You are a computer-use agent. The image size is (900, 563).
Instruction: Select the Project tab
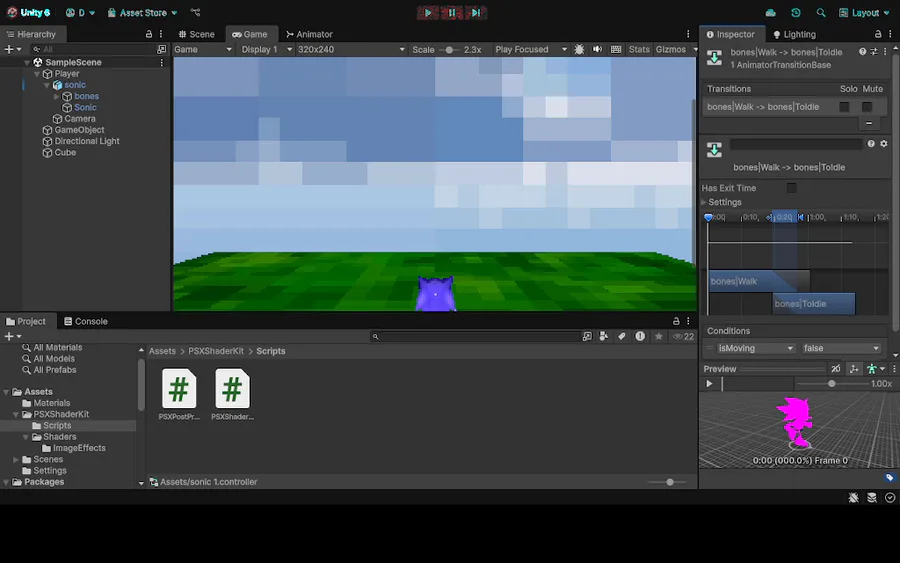coord(26,321)
